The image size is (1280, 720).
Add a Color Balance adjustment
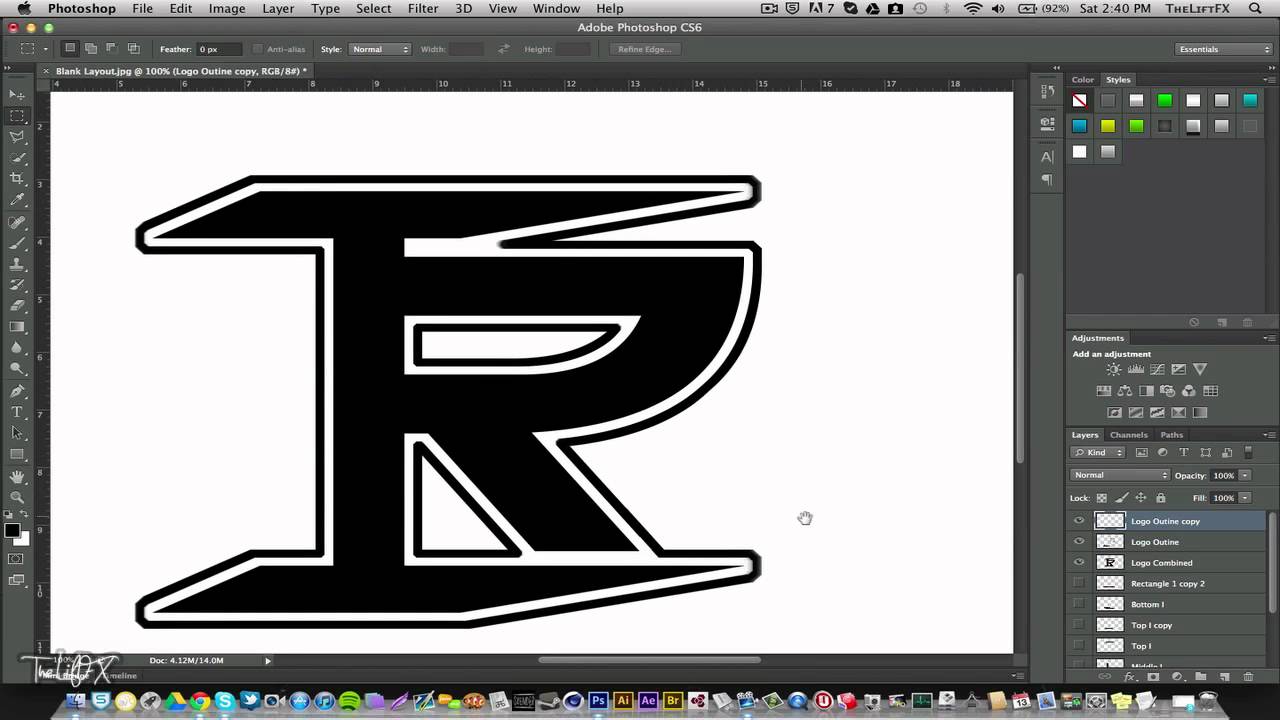click(x=1125, y=391)
